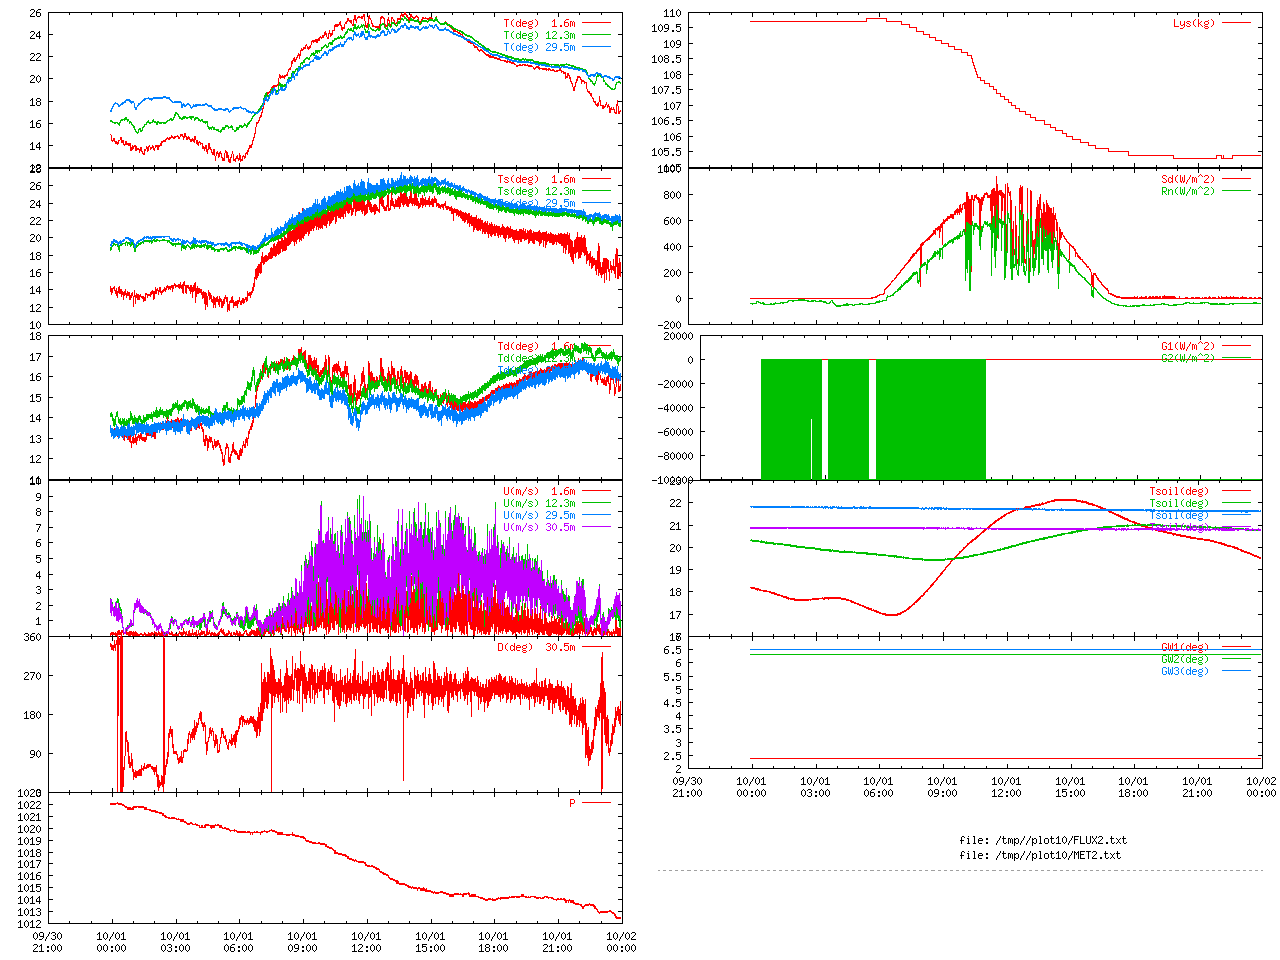Click the 109.5 tick on Lys axis
The image size is (1280, 960).
pos(666,28)
